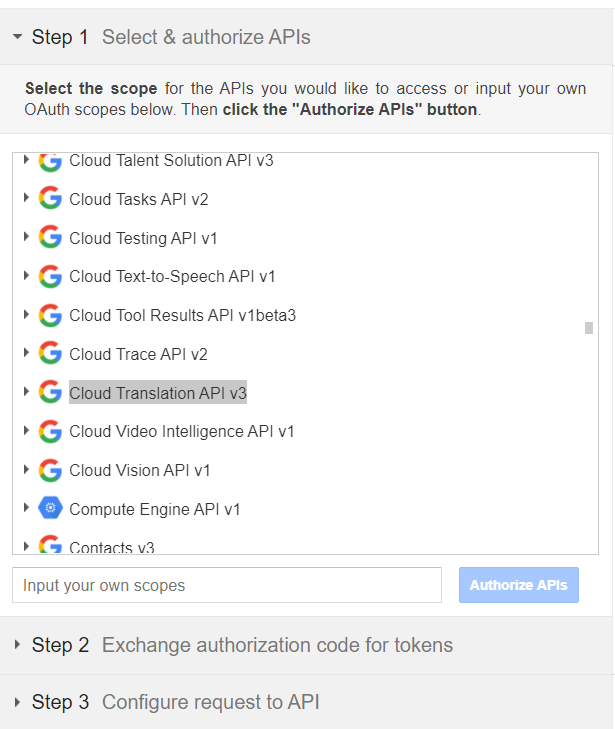The image size is (615, 729).
Task: Click the Google icon beside Cloud Testing API v1
Action: coord(50,238)
